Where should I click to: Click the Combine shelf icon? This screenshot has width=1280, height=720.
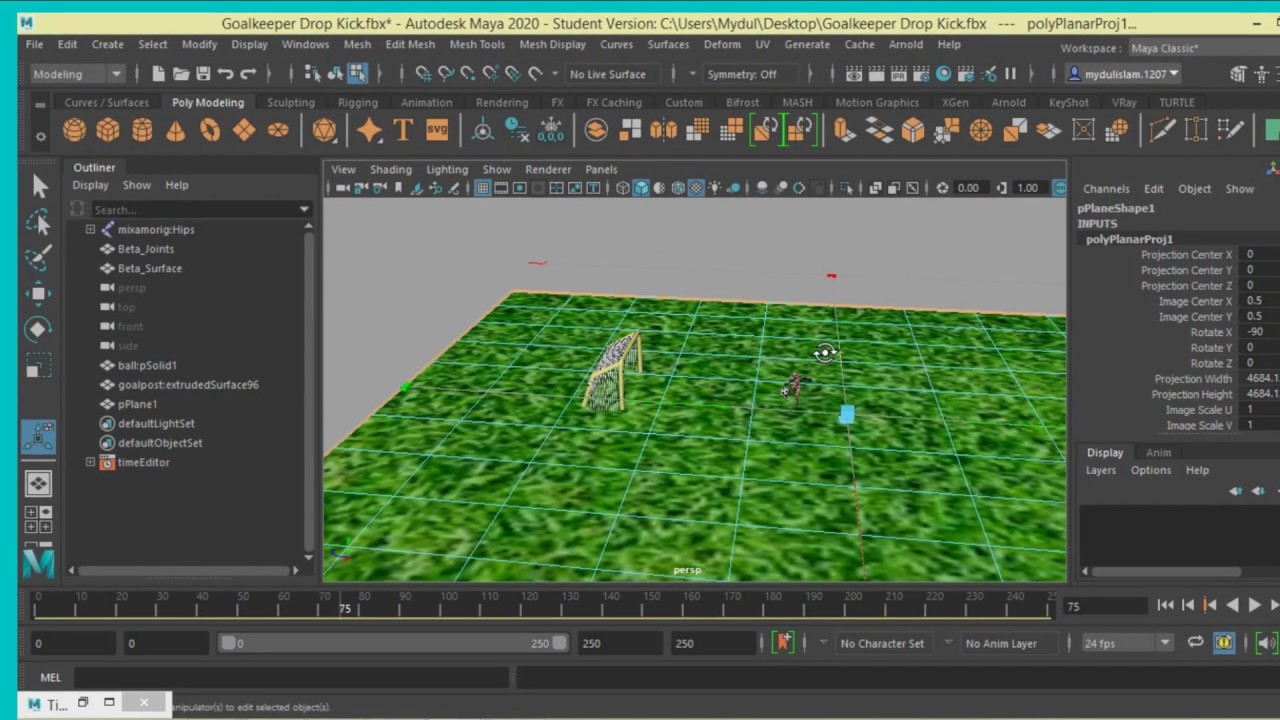click(596, 130)
